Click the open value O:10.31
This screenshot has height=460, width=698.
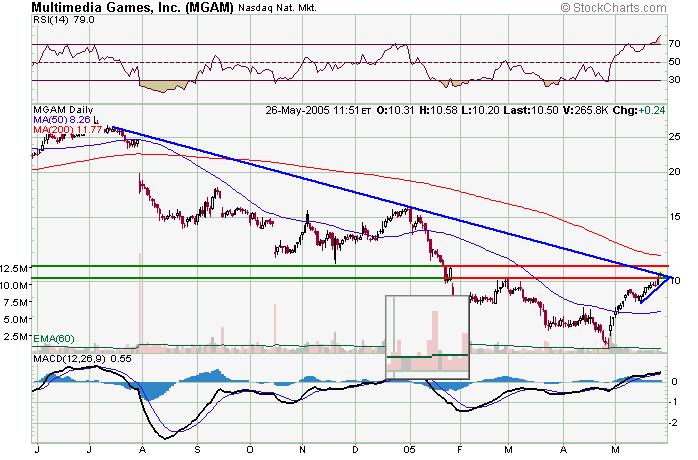coord(395,110)
